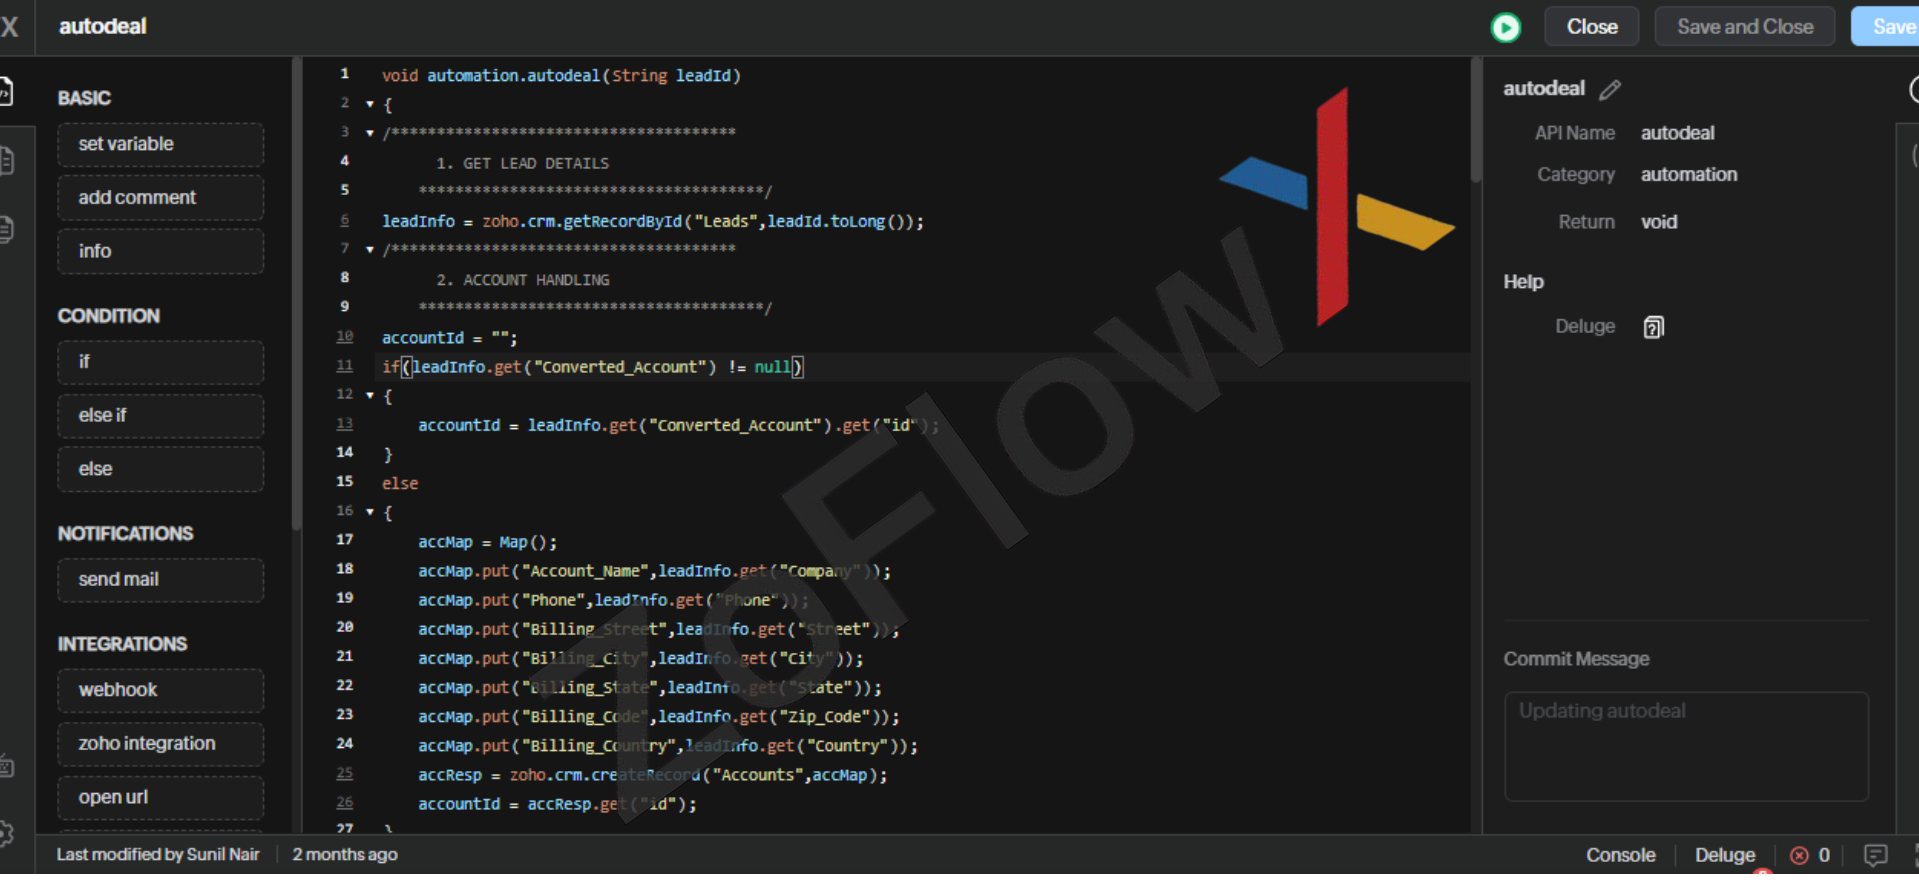Screen dimensions: 1919x887
Task: Click the INTEGRATIONS section heading
Action: point(122,644)
